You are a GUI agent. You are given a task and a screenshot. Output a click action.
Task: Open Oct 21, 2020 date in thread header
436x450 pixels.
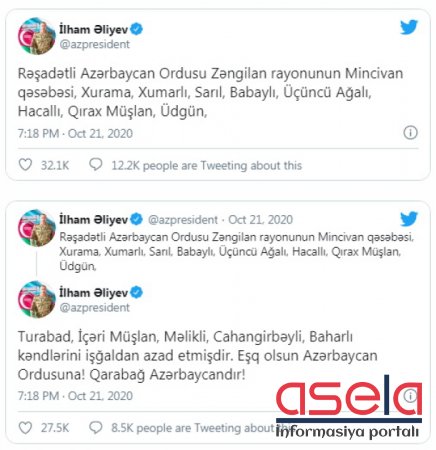point(261,220)
